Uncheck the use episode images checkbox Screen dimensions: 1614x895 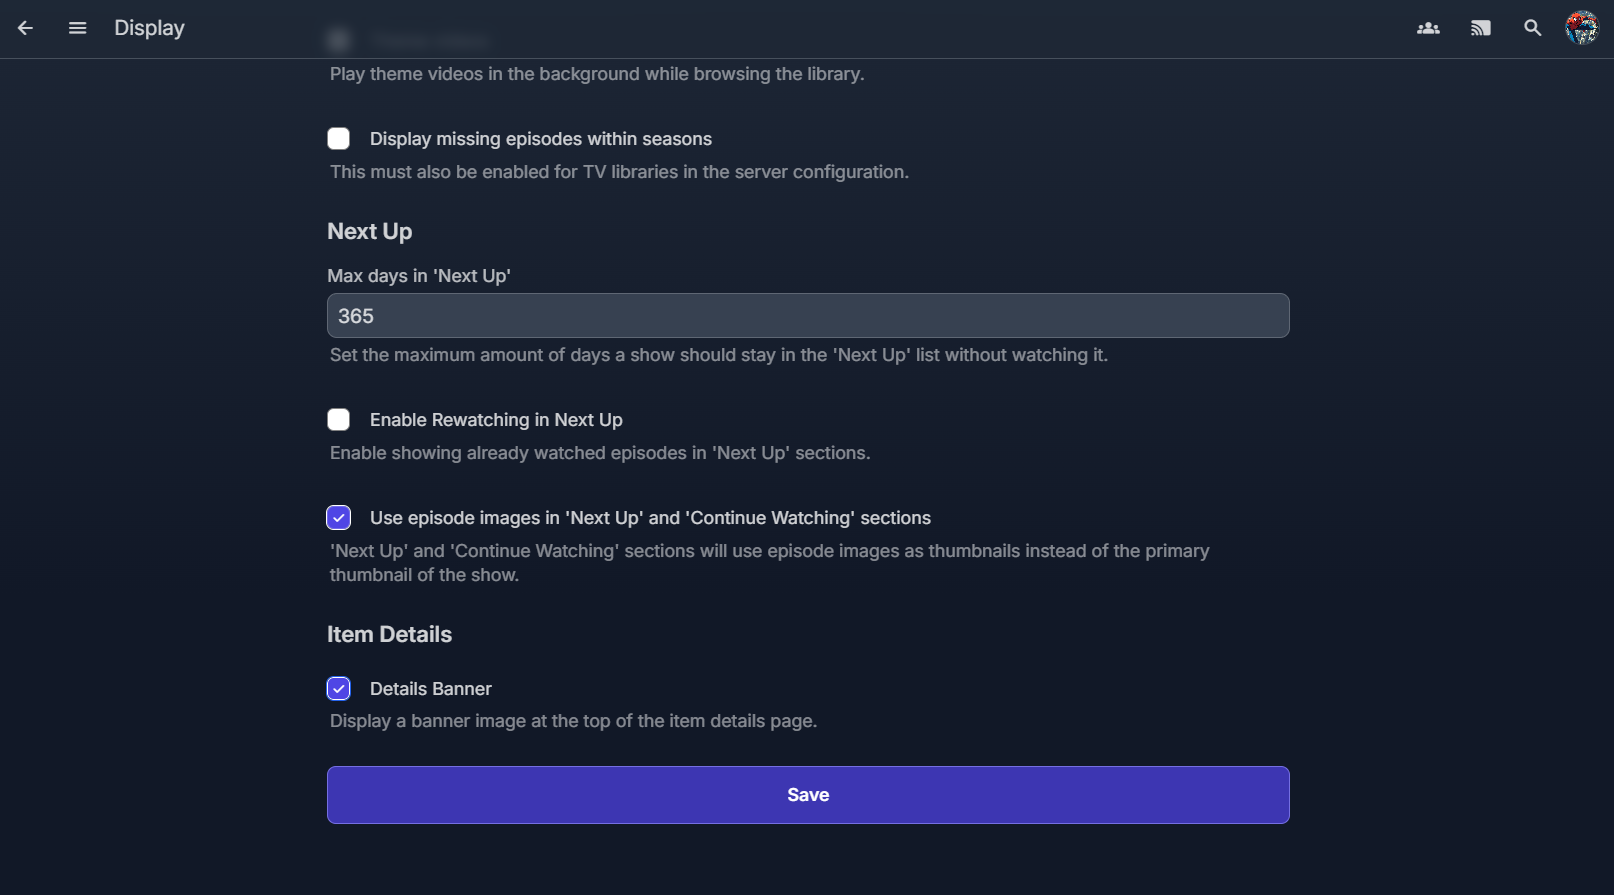point(339,518)
